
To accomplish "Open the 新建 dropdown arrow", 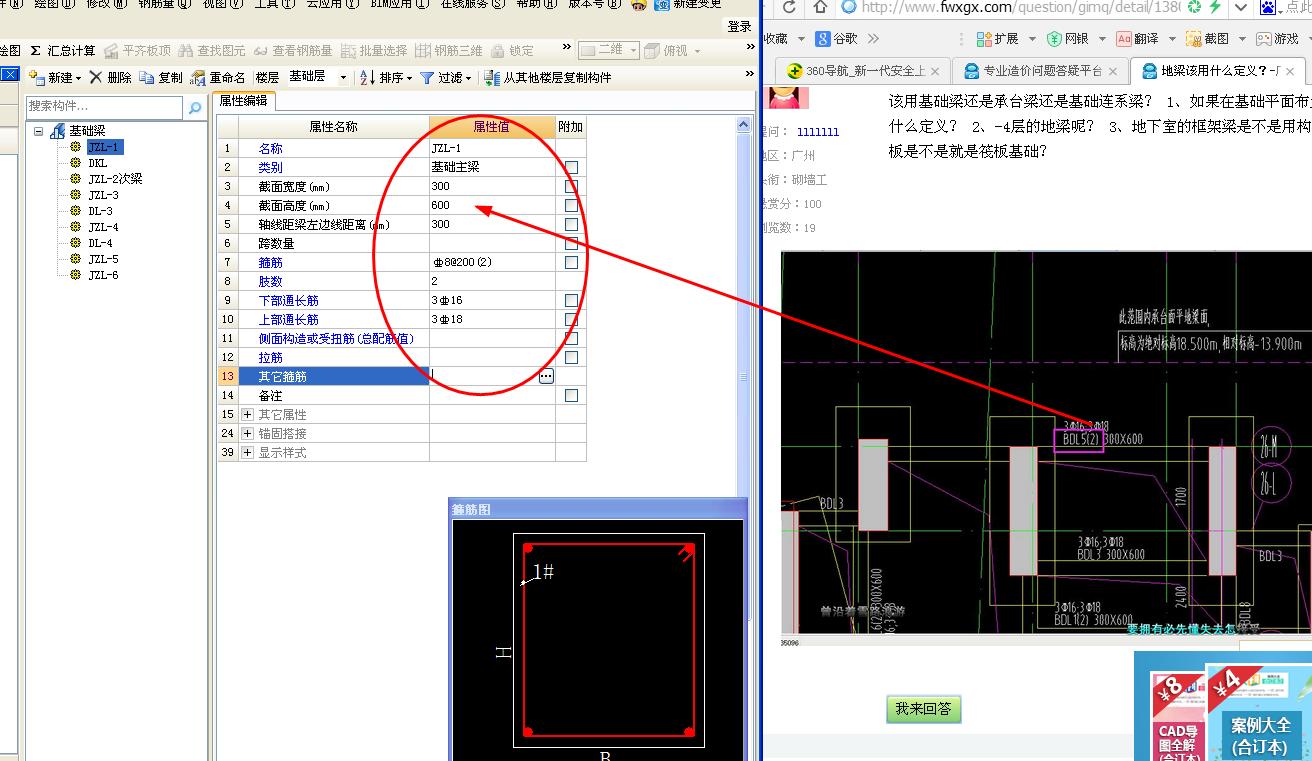I will pyautogui.click(x=77, y=77).
